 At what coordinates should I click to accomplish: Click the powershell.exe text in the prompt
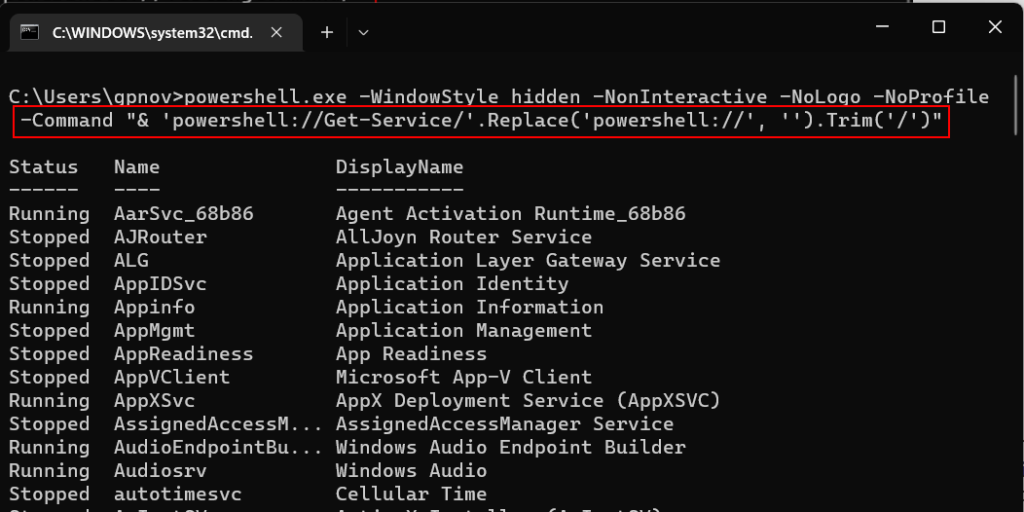[x=265, y=97]
